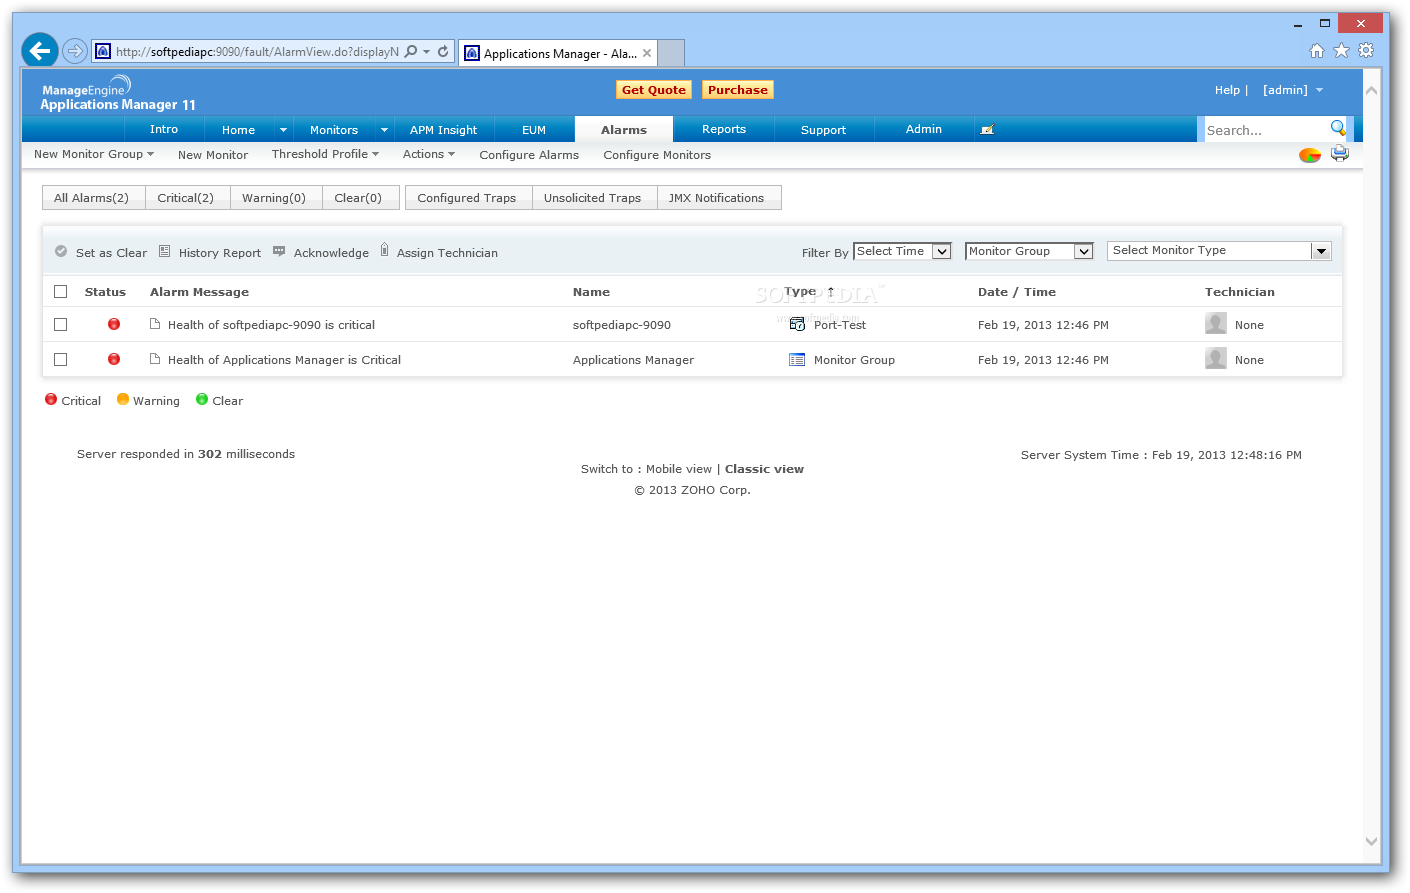
Task: Switch to the Admin tab
Action: 924,129
